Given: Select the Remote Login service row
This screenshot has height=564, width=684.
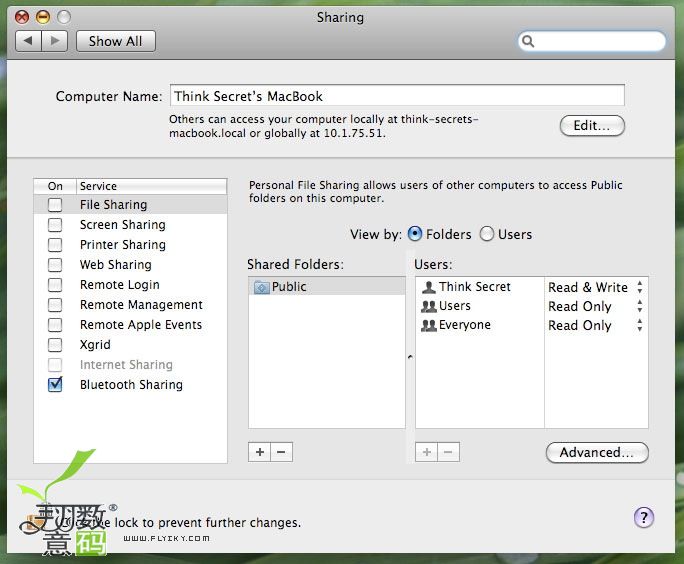Looking at the screenshot, I should [130, 285].
